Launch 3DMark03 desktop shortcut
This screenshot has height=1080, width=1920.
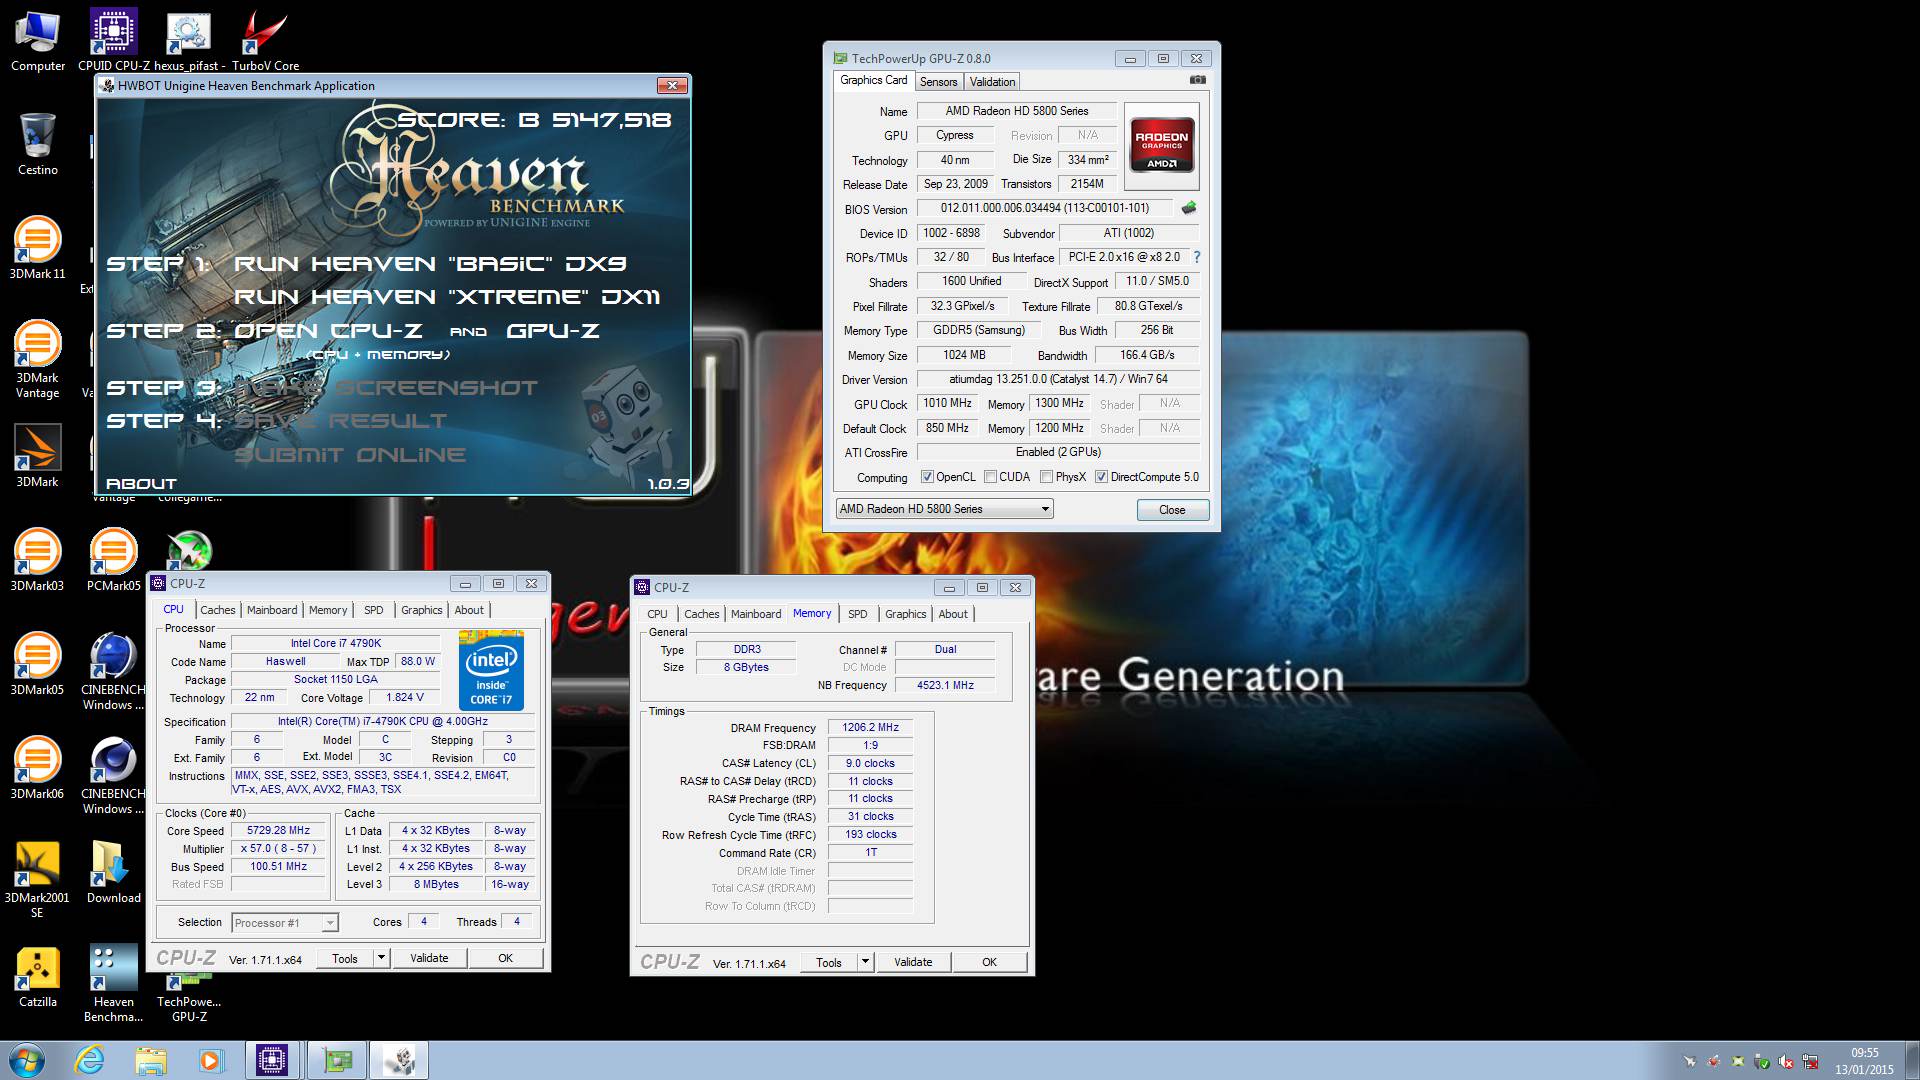point(38,560)
